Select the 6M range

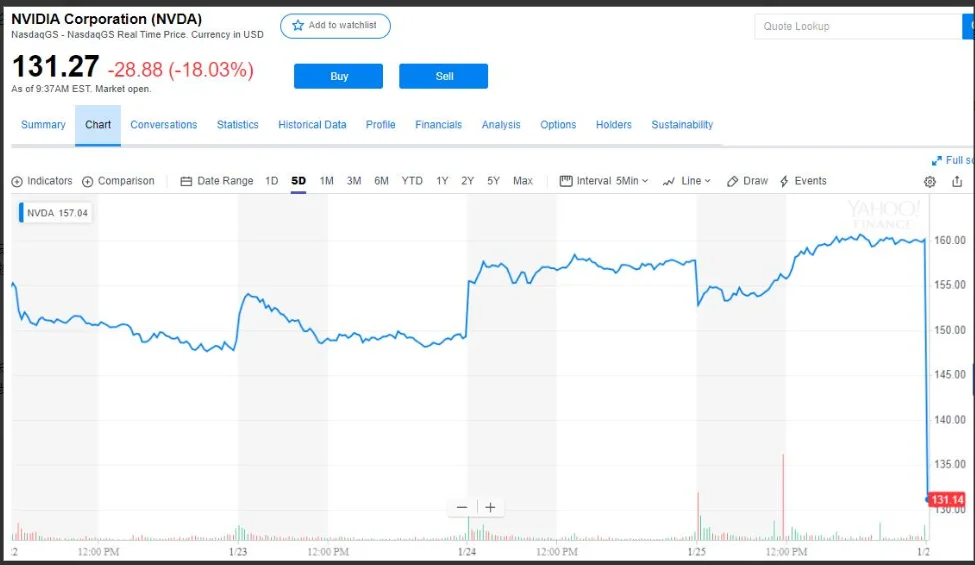point(381,181)
